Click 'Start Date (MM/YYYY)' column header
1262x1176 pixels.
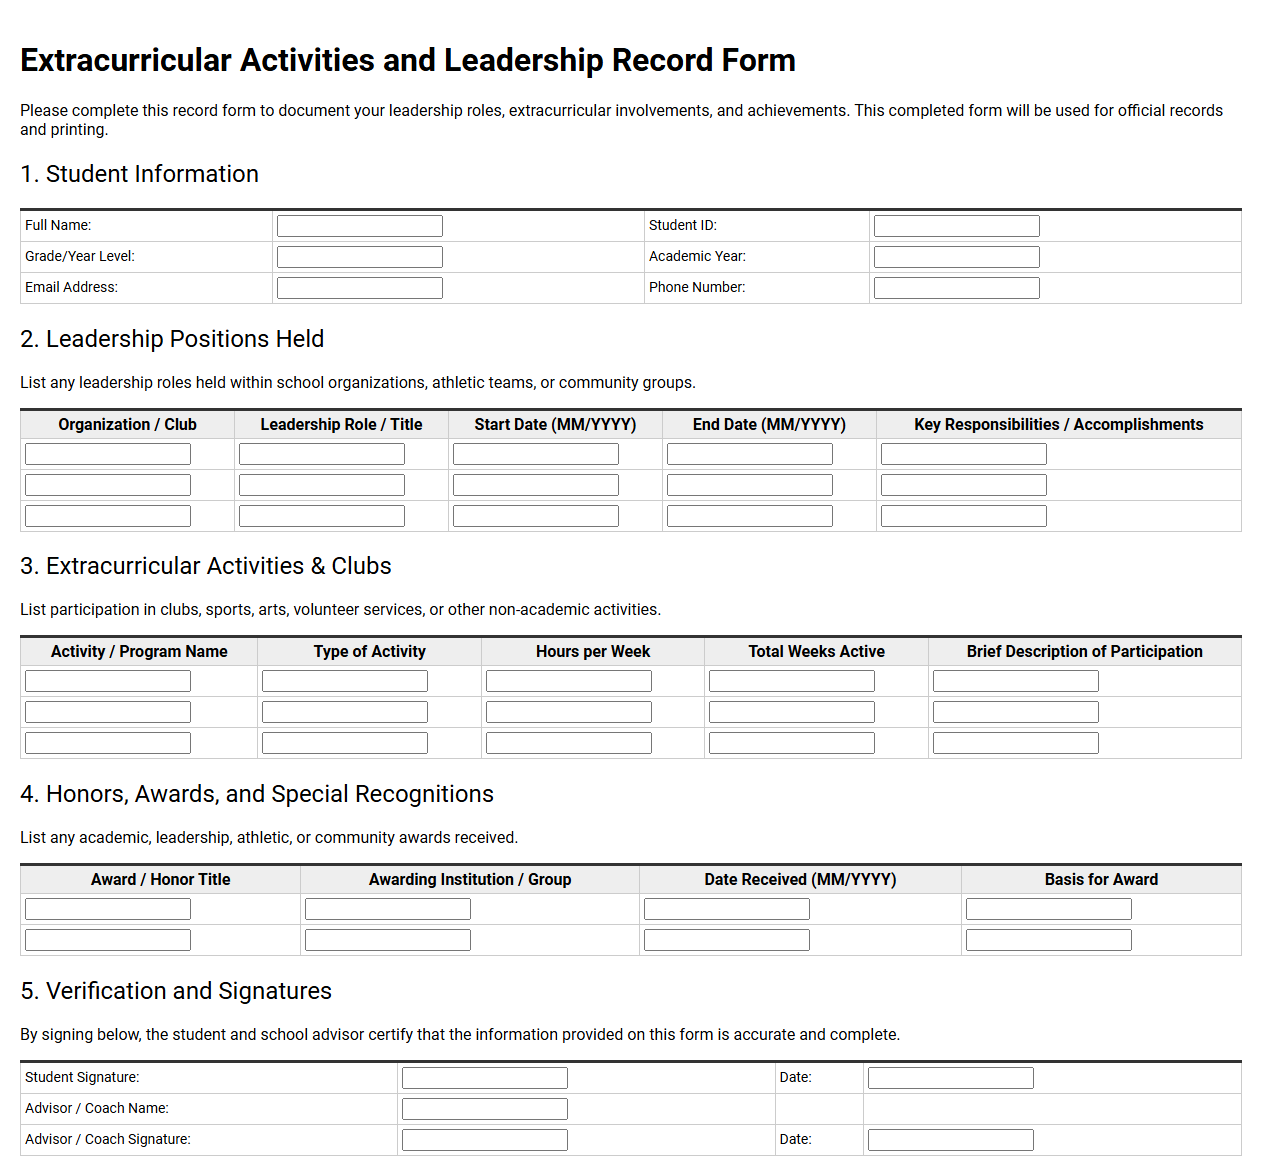click(x=555, y=425)
